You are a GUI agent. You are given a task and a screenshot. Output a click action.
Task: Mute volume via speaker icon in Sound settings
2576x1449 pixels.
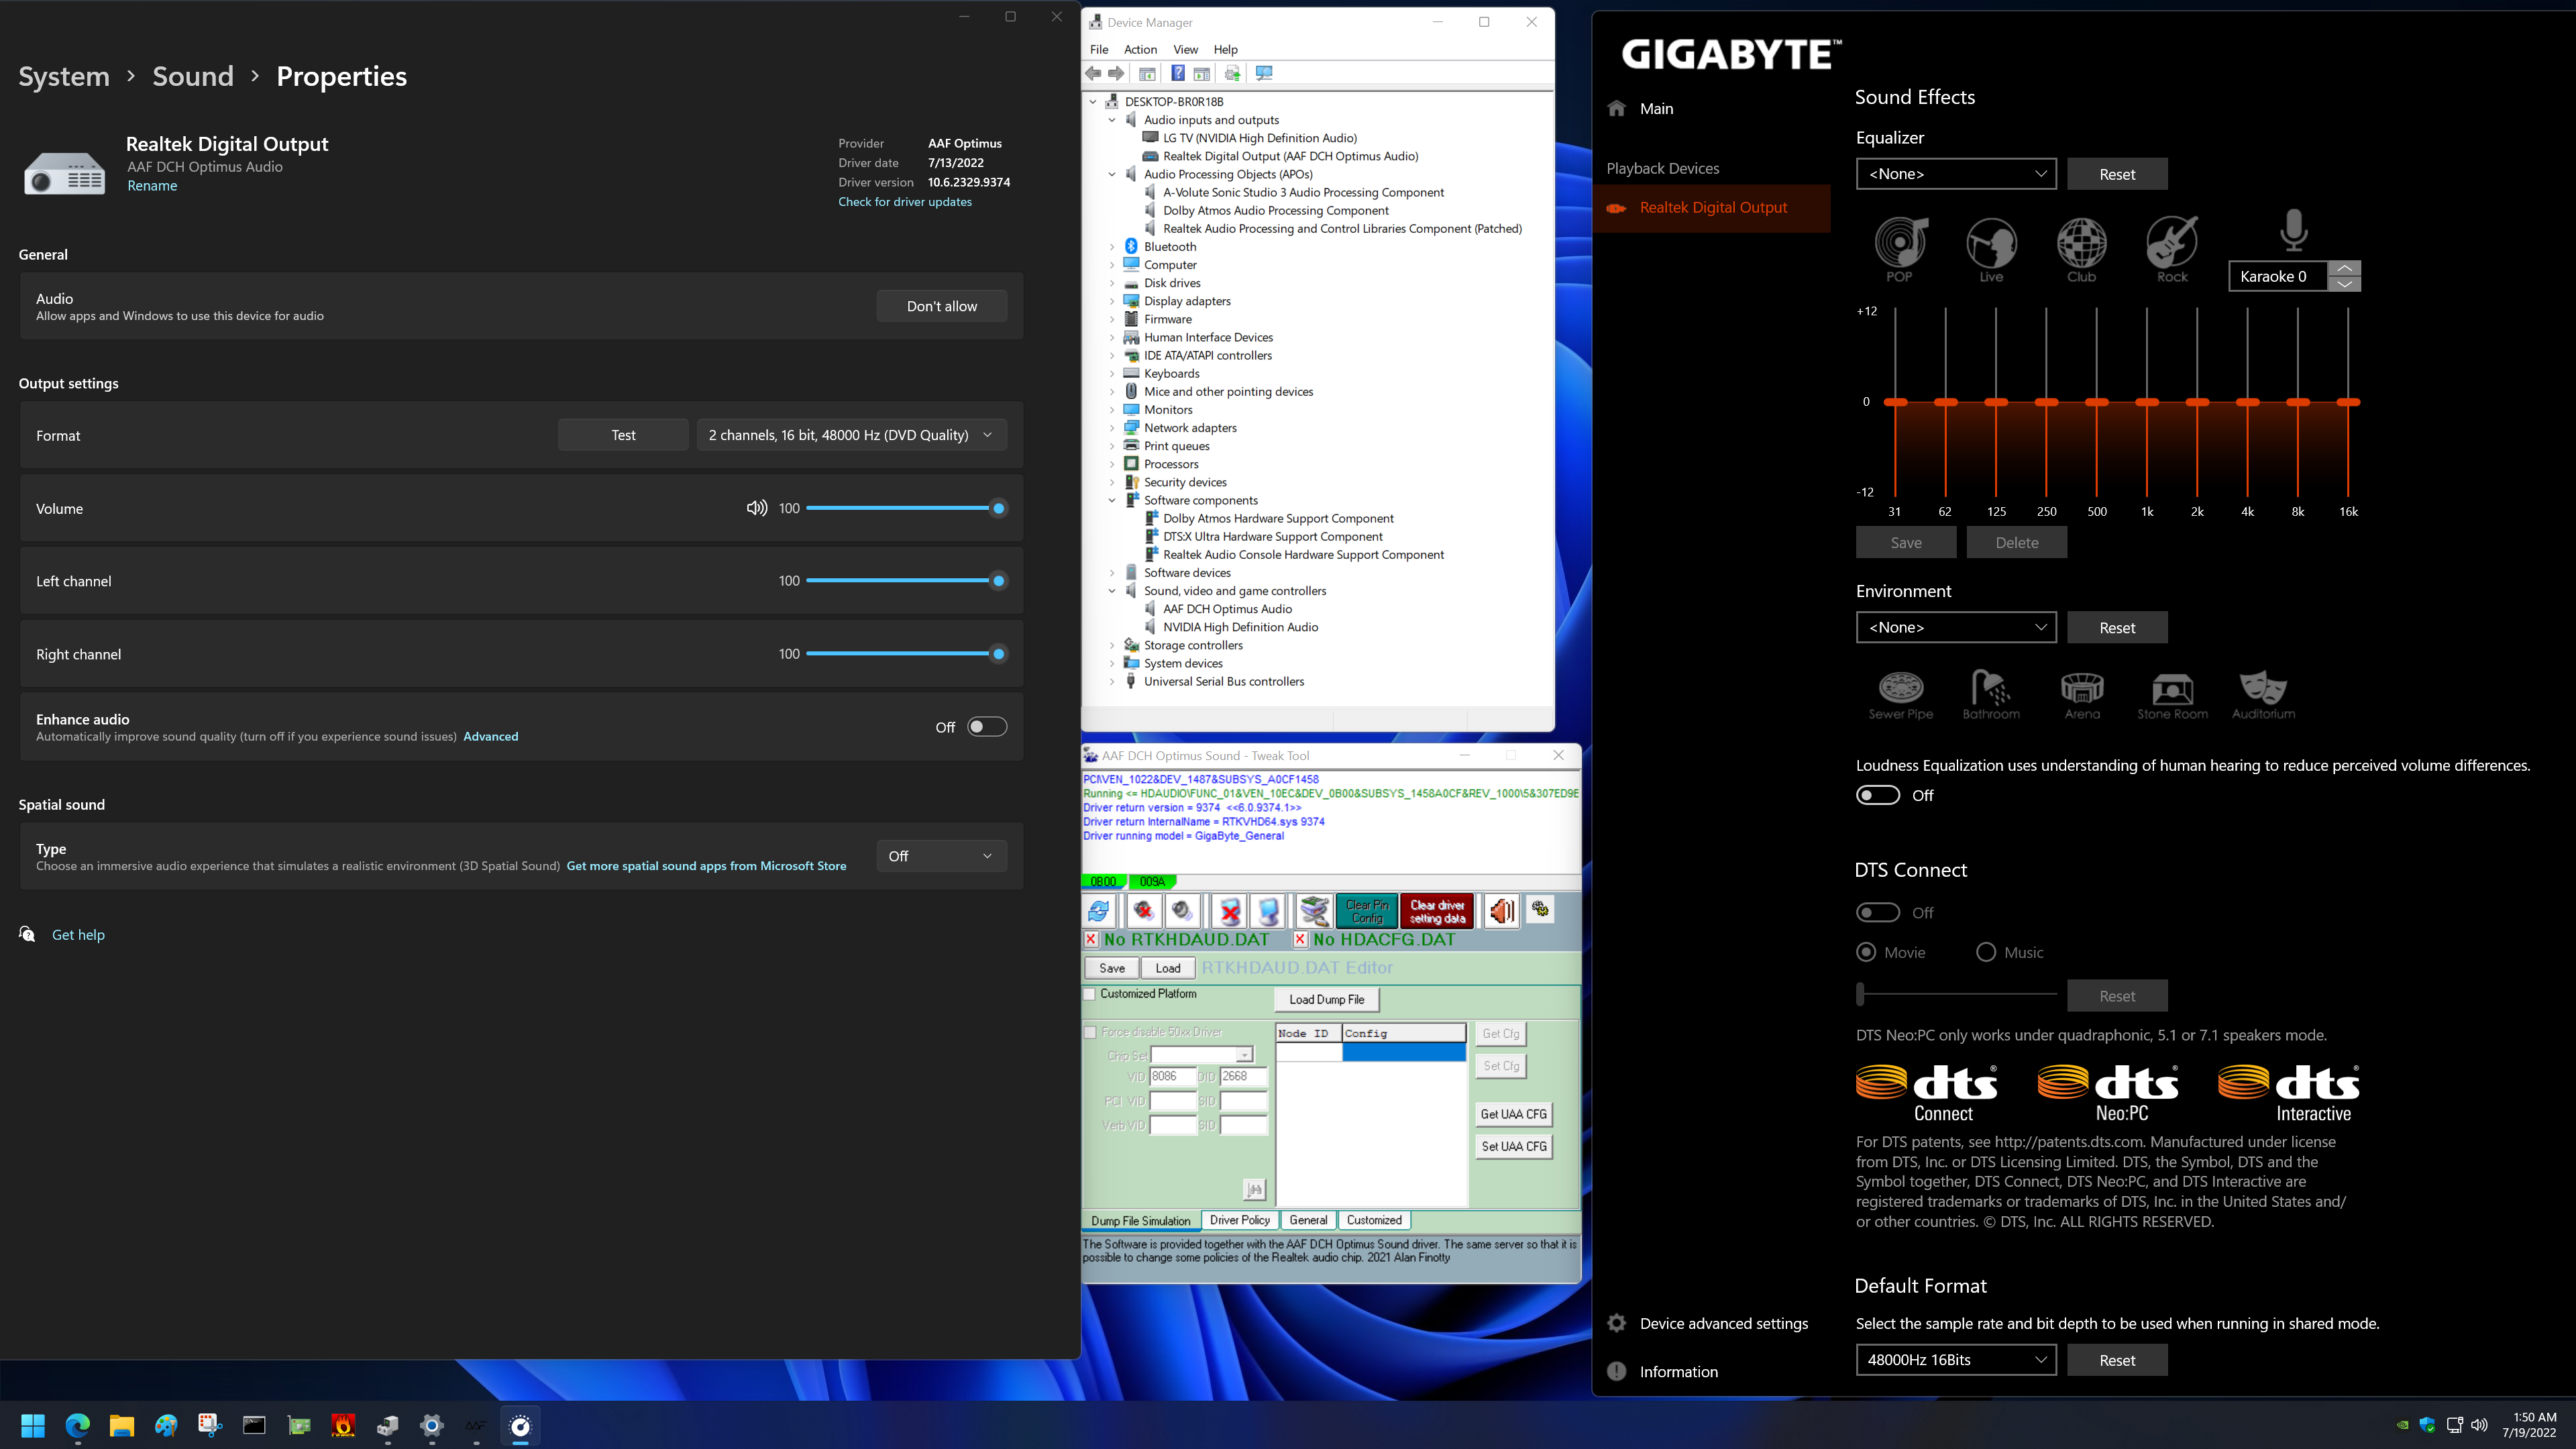757,508
